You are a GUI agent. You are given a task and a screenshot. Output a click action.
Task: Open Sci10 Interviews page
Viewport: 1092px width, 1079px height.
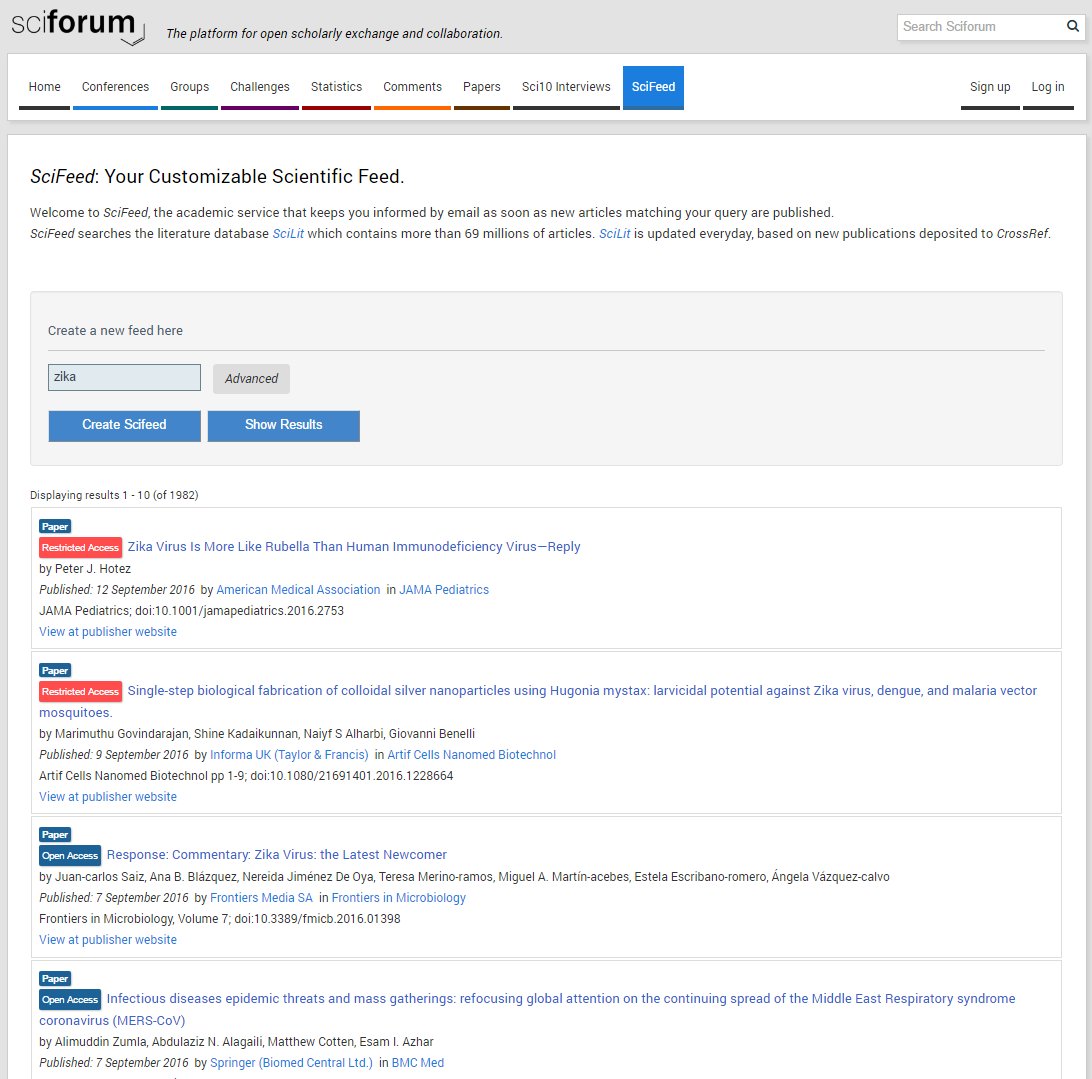[x=566, y=87]
